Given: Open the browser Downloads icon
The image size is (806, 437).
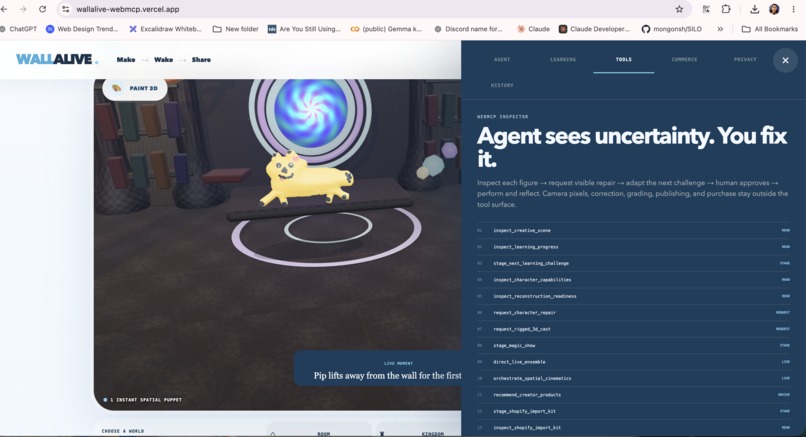Looking at the screenshot, I should [x=754, y=9].
